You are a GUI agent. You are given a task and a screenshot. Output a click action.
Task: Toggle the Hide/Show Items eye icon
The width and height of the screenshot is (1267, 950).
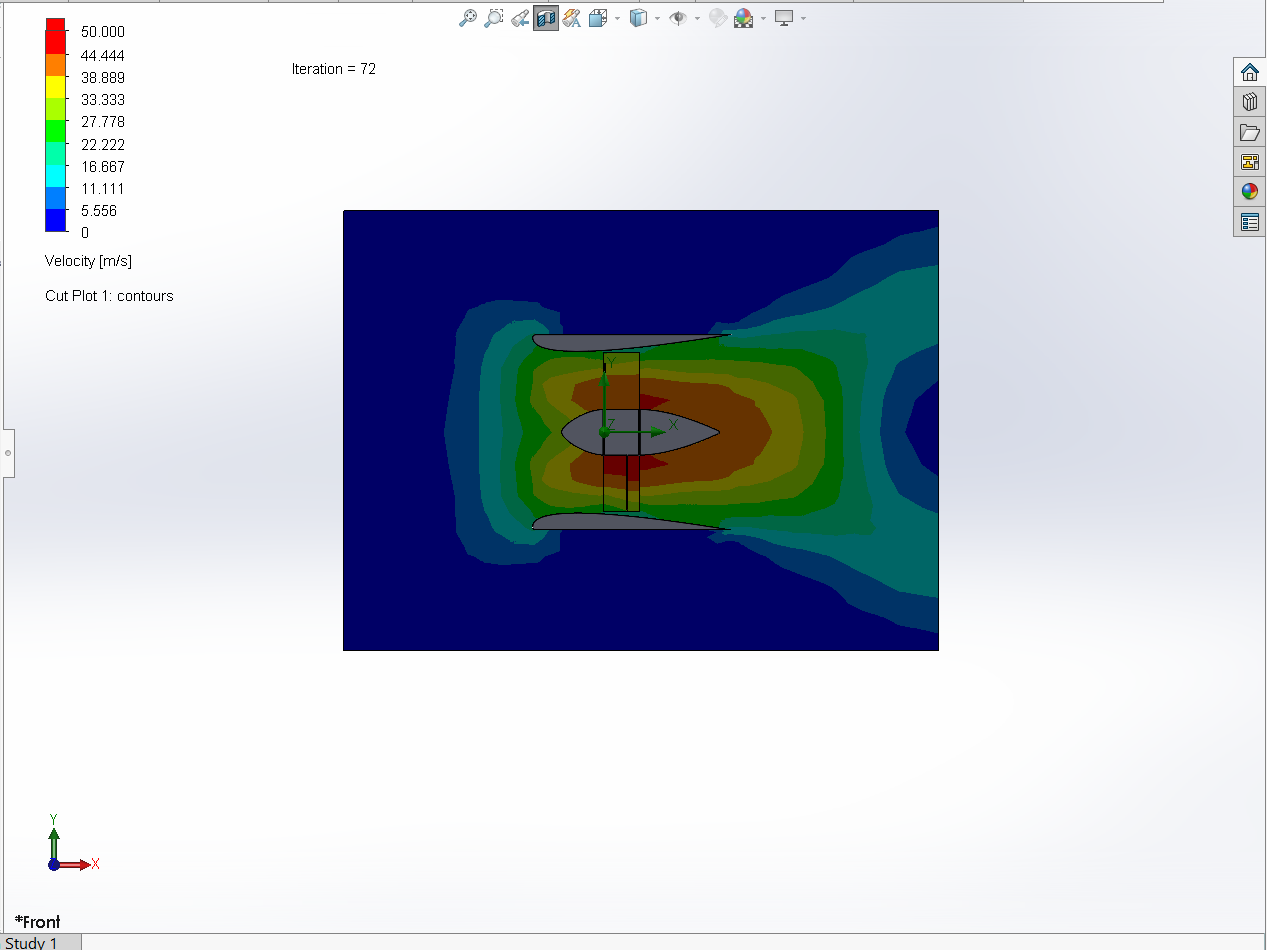coord(678,18)
